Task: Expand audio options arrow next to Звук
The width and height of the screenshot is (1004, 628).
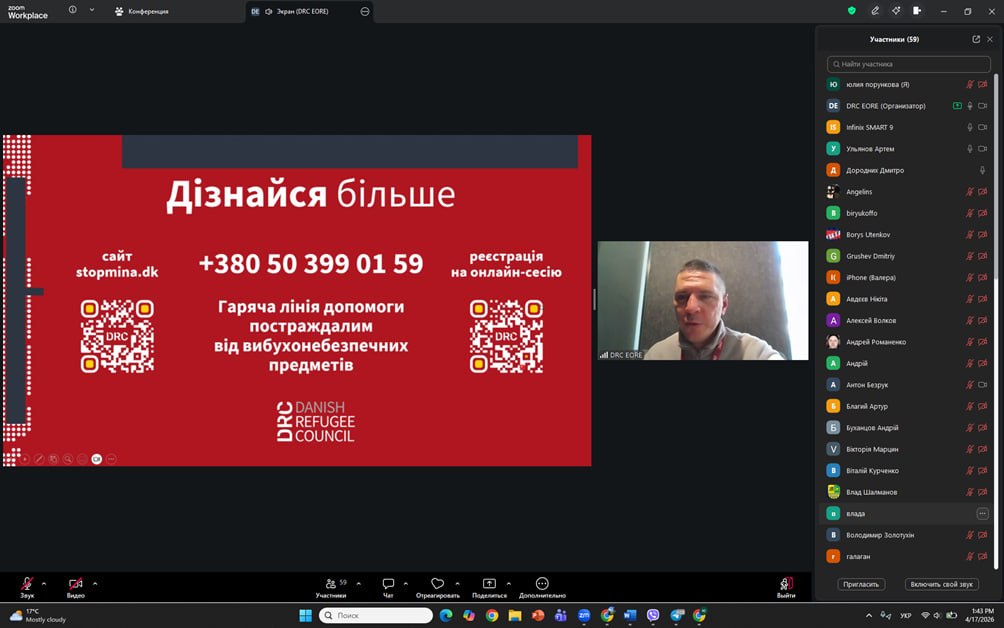Action: [46, 583]
